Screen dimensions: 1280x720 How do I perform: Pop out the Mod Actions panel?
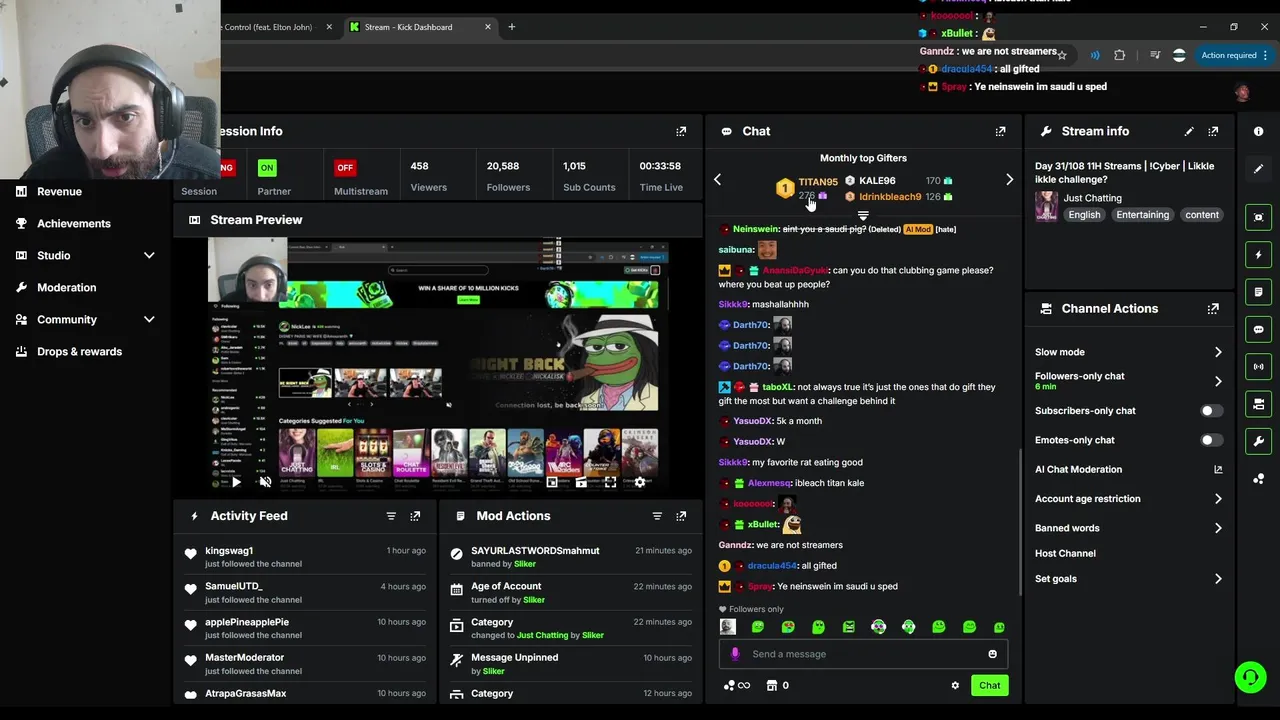click(x=681, y=516)
